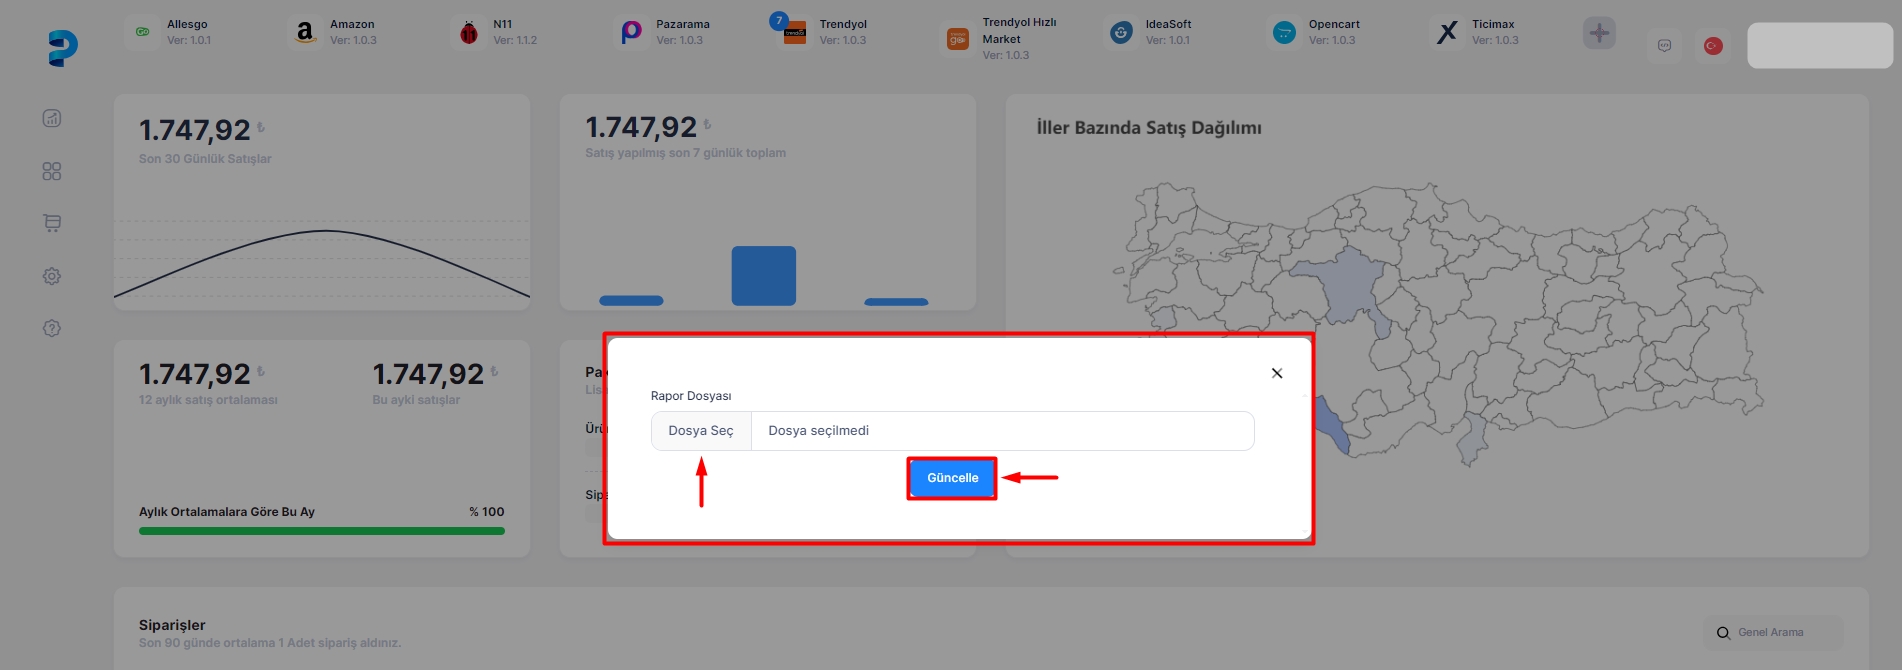Click the blue Güncelle button
This screenshot has width=1902, height=670.
(952, 478)
